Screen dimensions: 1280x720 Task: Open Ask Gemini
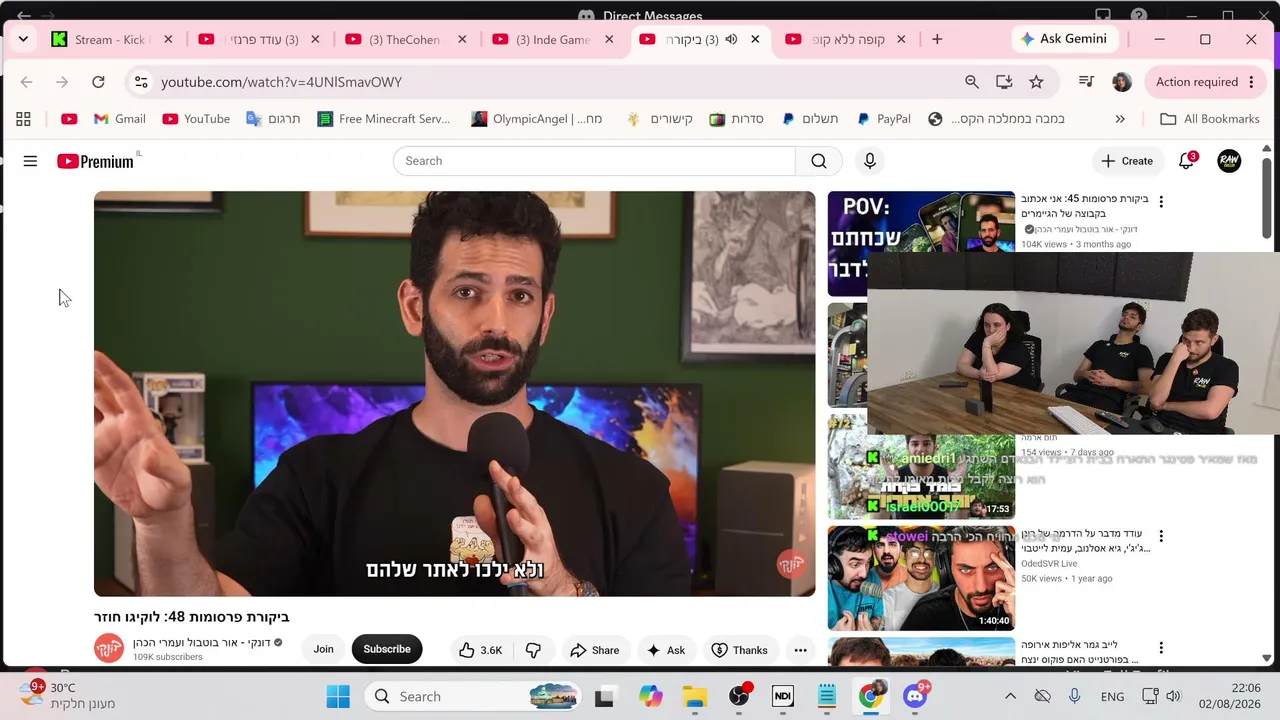pyautogui.click(x=1063, y=39)
